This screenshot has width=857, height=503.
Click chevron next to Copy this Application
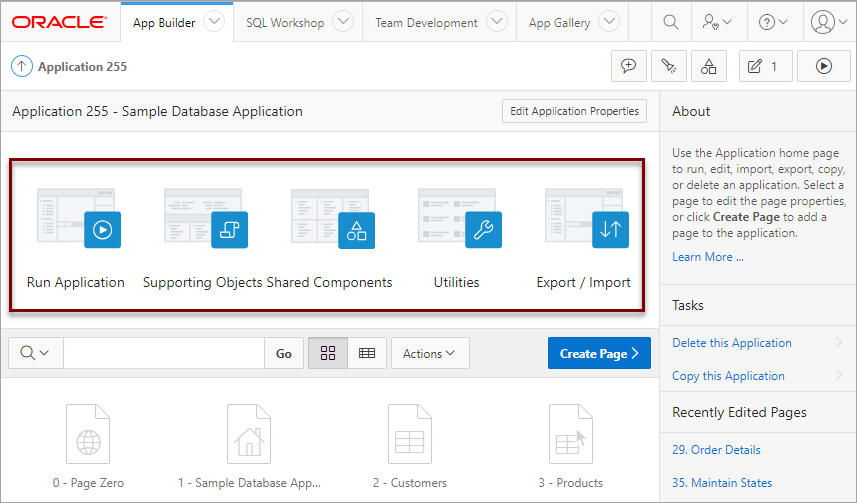[x=840, y=375]
